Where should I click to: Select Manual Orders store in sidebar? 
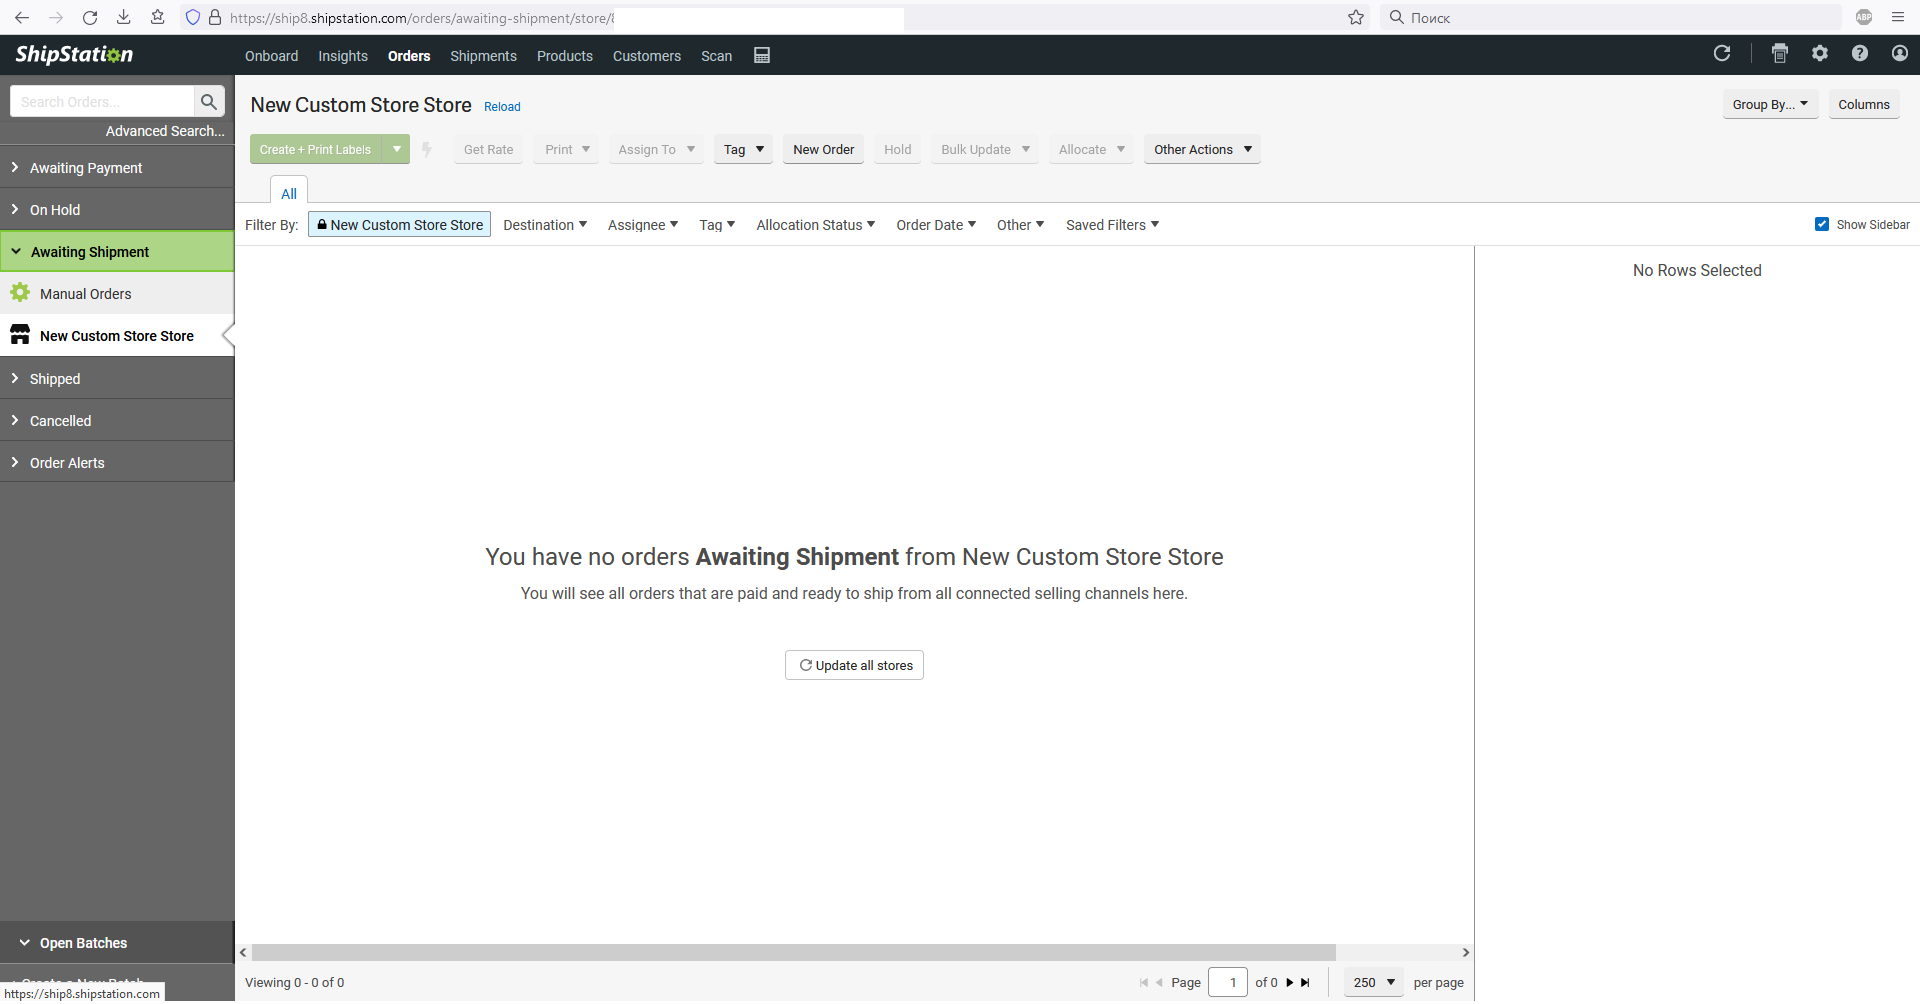coord(117,294)
